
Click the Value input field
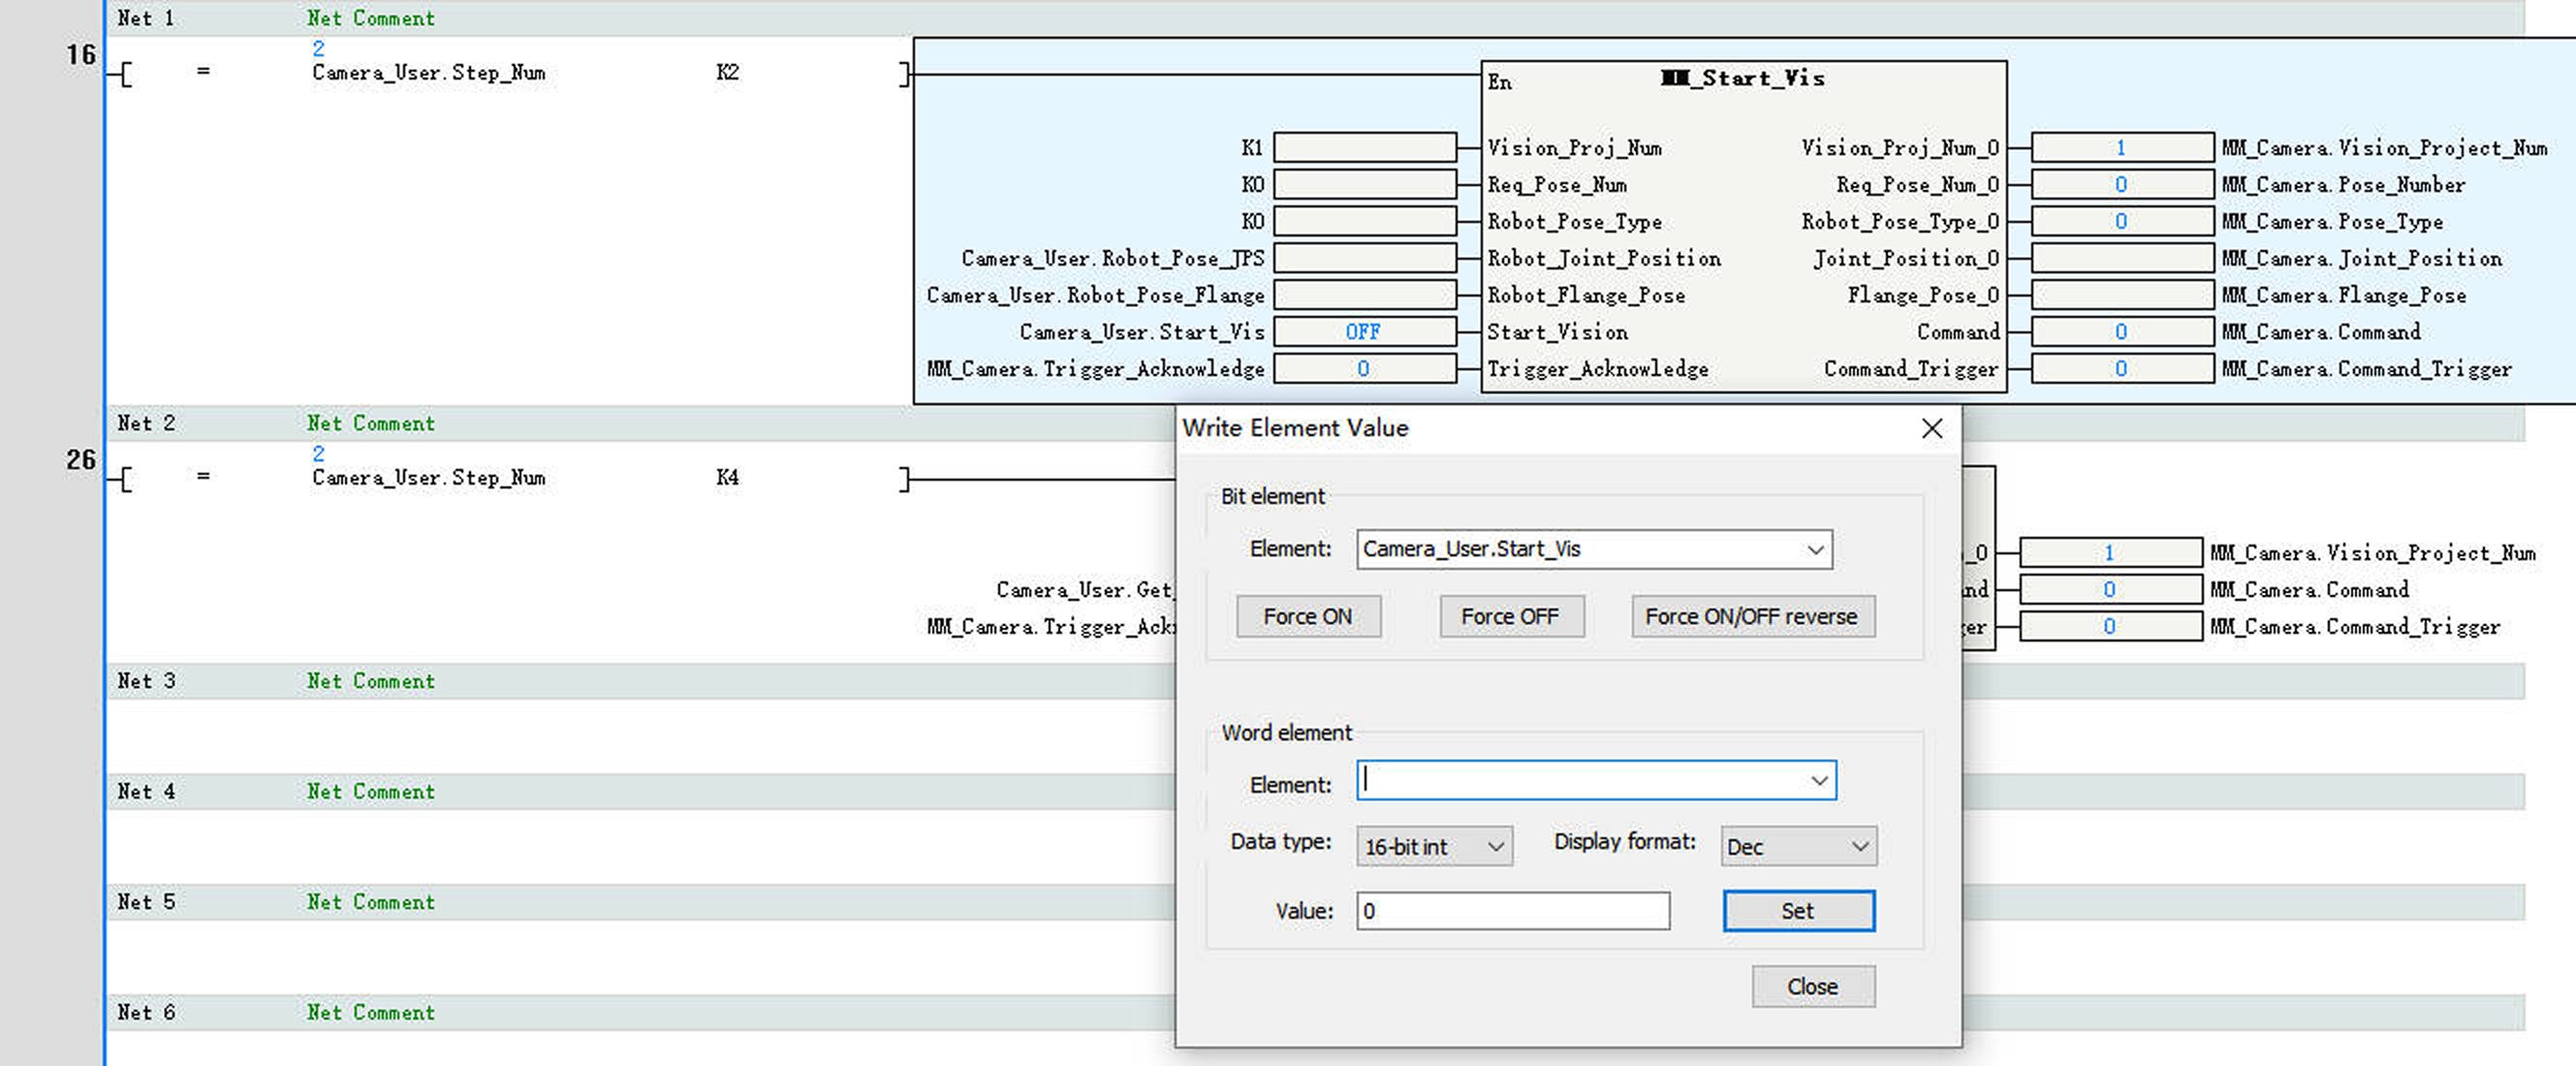pyautogui.click(x=1511, y=911)
